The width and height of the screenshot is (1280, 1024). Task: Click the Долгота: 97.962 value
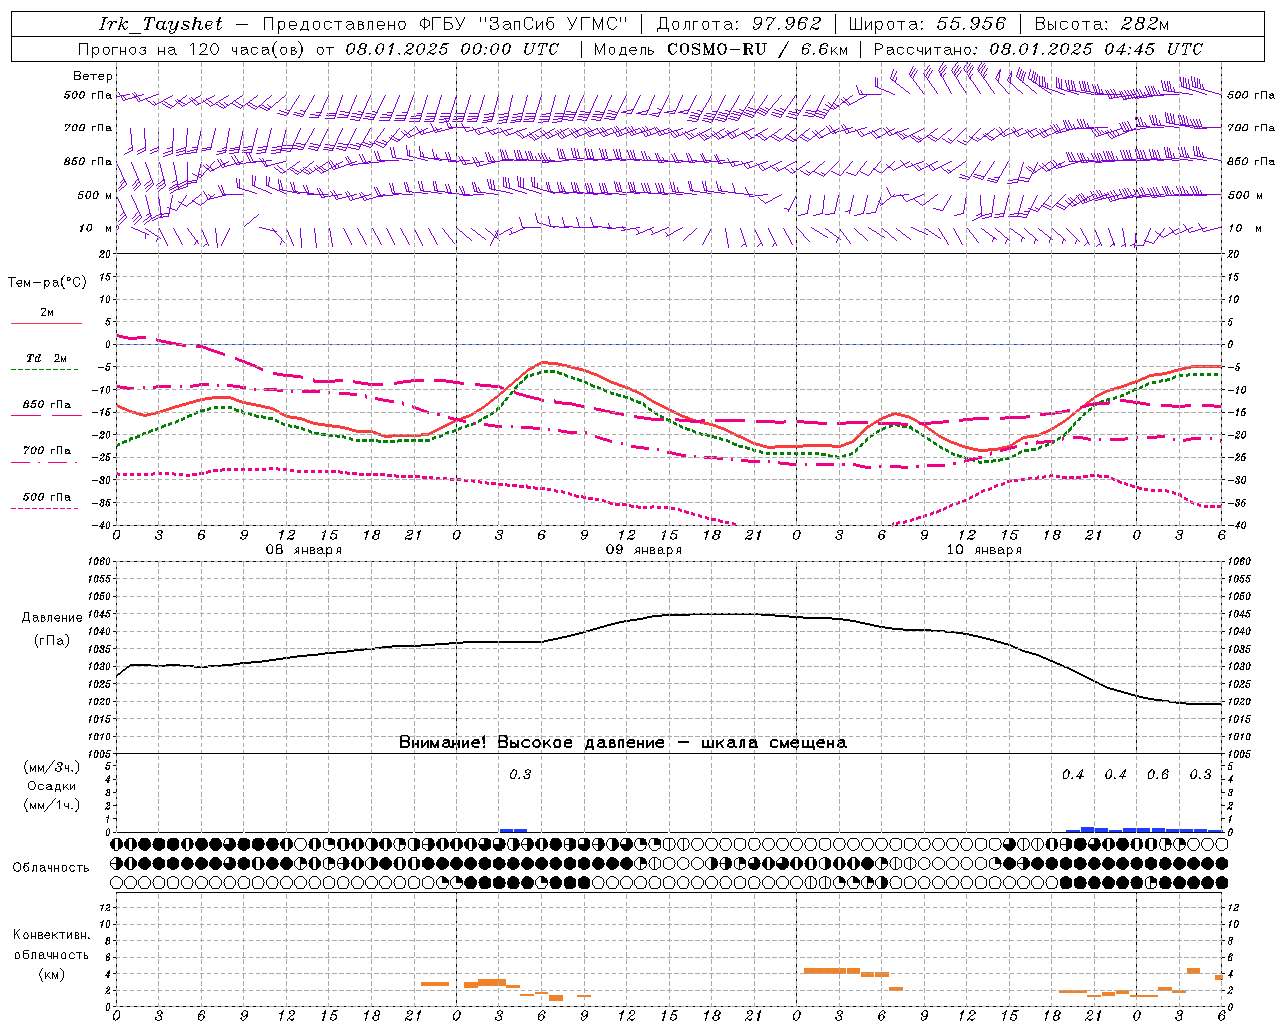tap(738, 24)
